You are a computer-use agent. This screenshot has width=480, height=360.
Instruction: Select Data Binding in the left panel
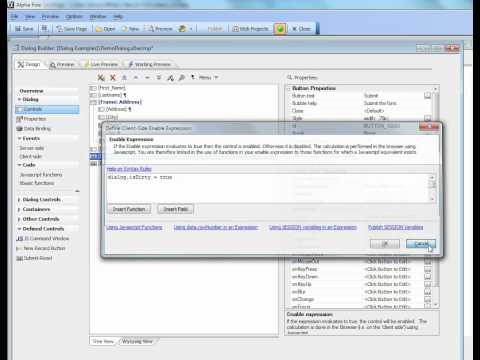34,128
